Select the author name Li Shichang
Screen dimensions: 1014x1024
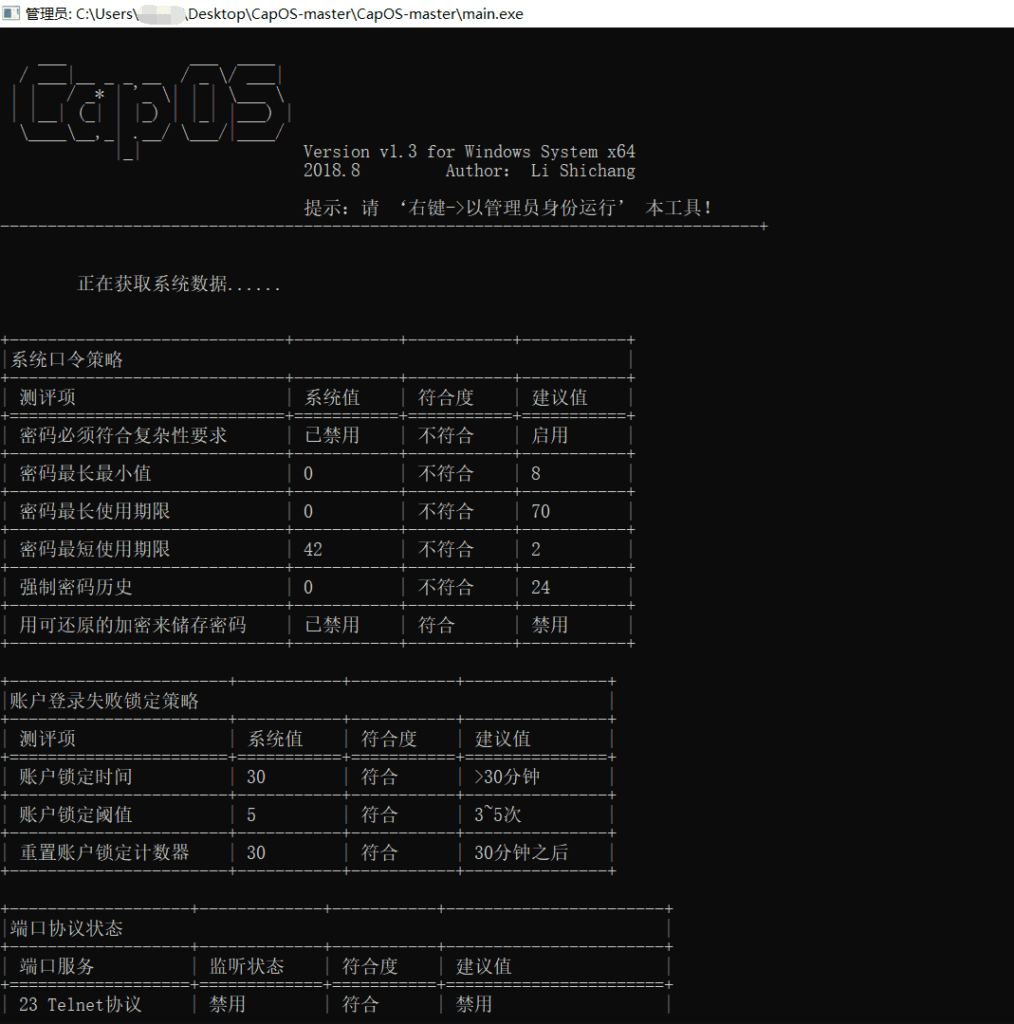(582, 171)
